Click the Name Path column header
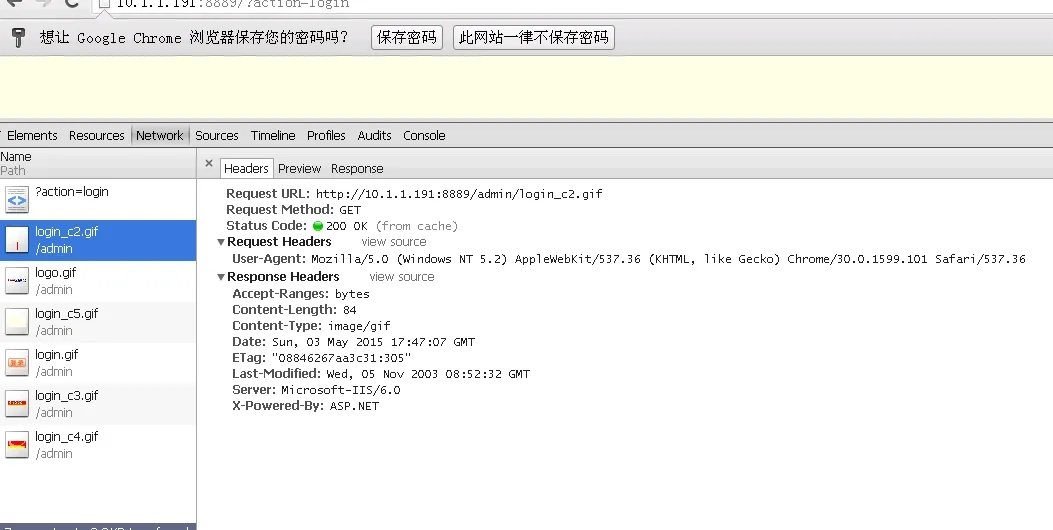This screenshot has width=1053, height=530. (98, 163)
